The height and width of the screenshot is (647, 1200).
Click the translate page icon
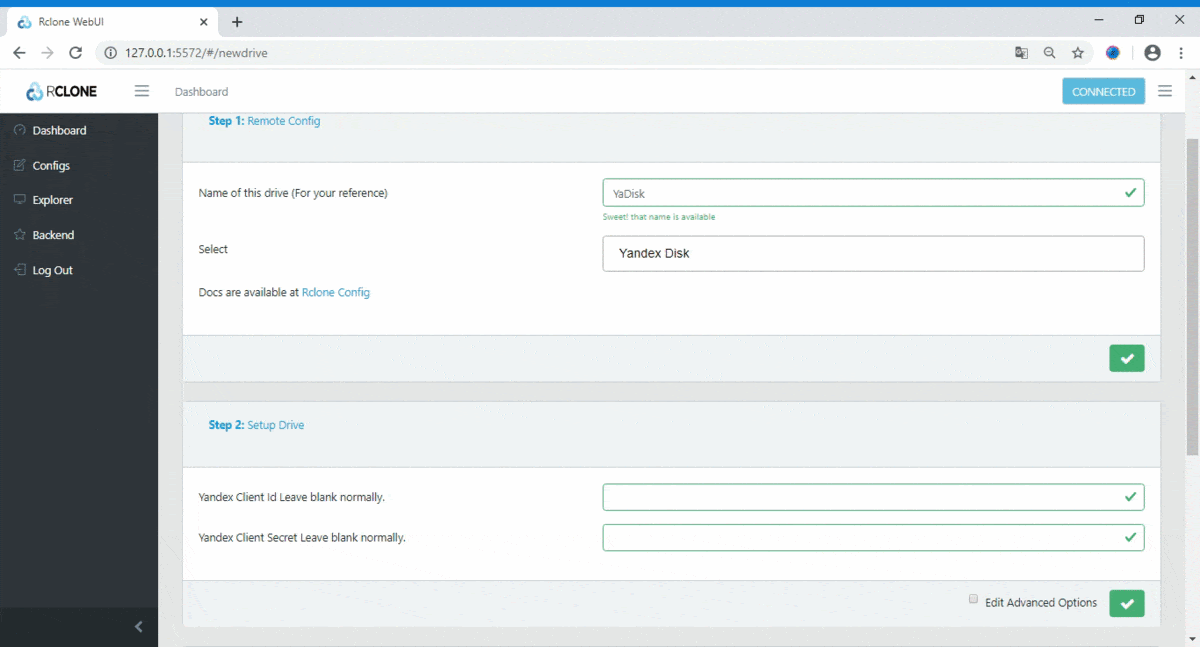[x=1021, y=53]
